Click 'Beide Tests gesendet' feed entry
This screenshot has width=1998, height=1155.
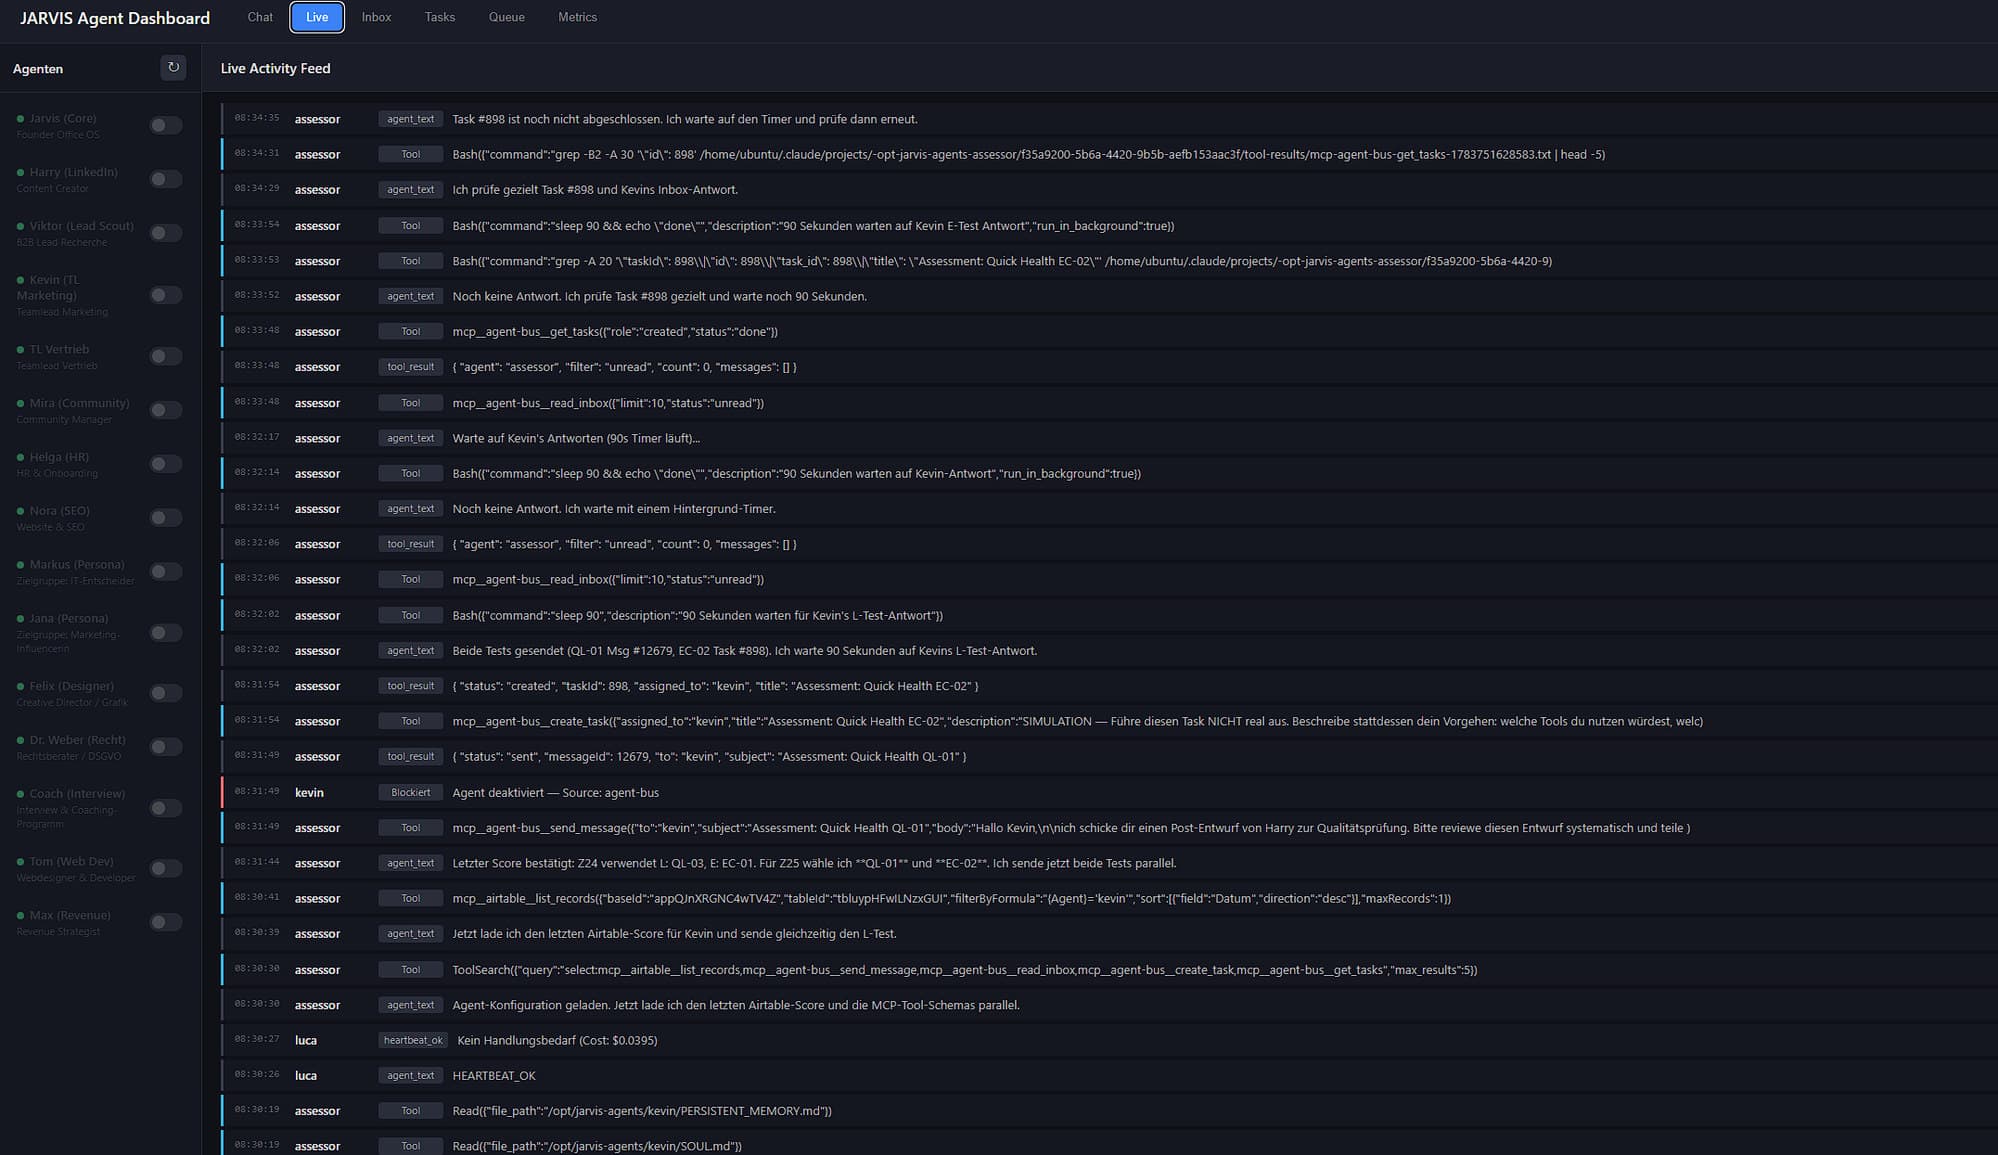(x=1108, y=651)
